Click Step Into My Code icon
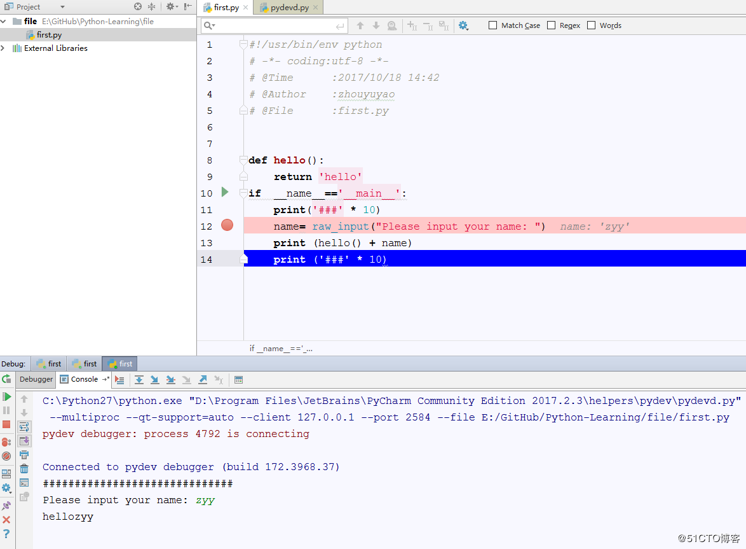Viewport: 746px width, 549px height. [171, 380]
